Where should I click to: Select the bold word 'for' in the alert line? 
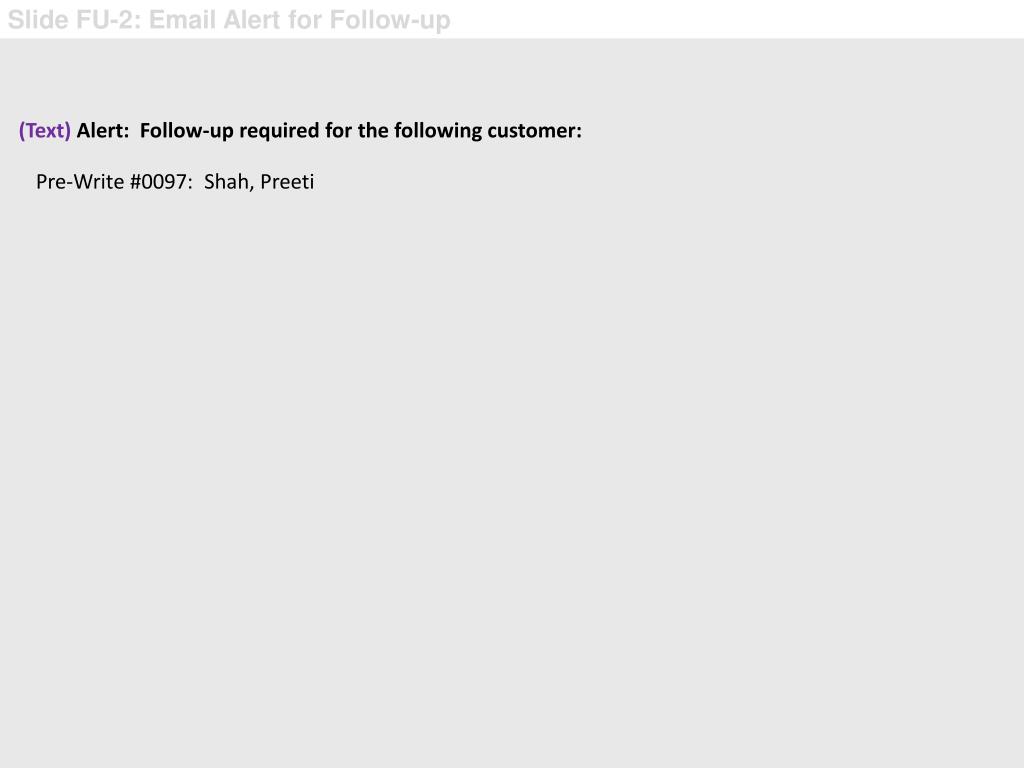coord(338,131)
